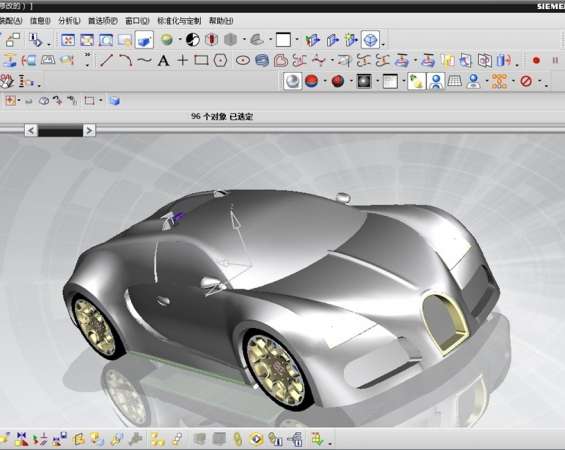Click the green download arrow assembly icon
565x450 pixels.
pyautogui.click(x=317, y=439)
